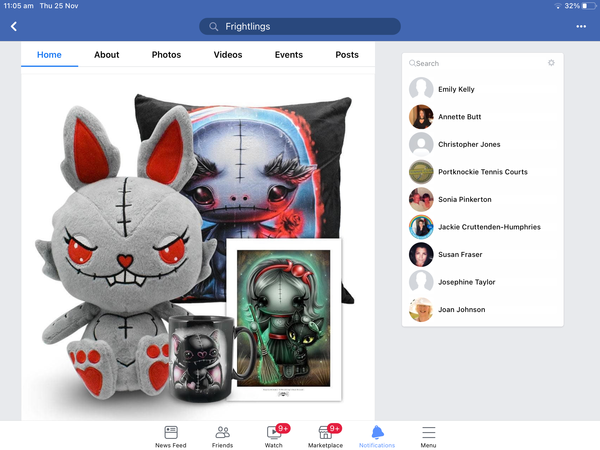This screenshot has height=450, width=600.
Task: Open Josephine Taylor's avatar
Action: coord(421,282)
